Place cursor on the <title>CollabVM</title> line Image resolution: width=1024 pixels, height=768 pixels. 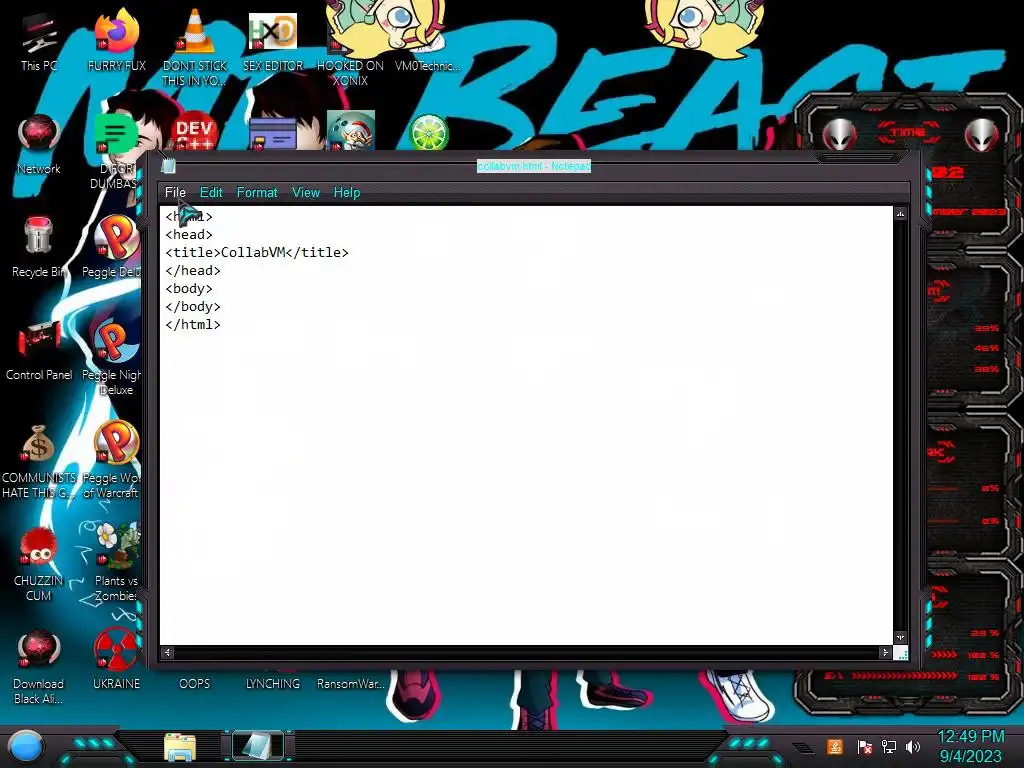click(257, 253)
